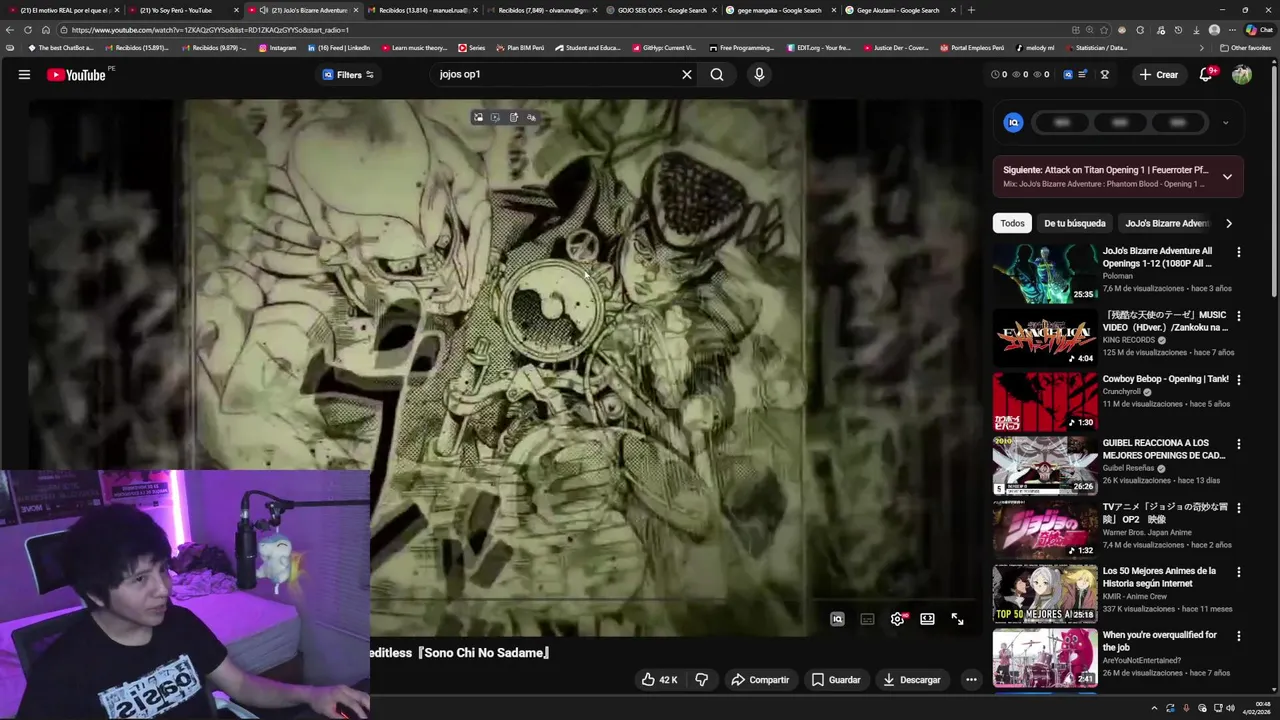This screenshot has width=1280, height=720.
Task: Open the options for Evangelion MUSIC VIDEO entry
Action: (1238, 316)
